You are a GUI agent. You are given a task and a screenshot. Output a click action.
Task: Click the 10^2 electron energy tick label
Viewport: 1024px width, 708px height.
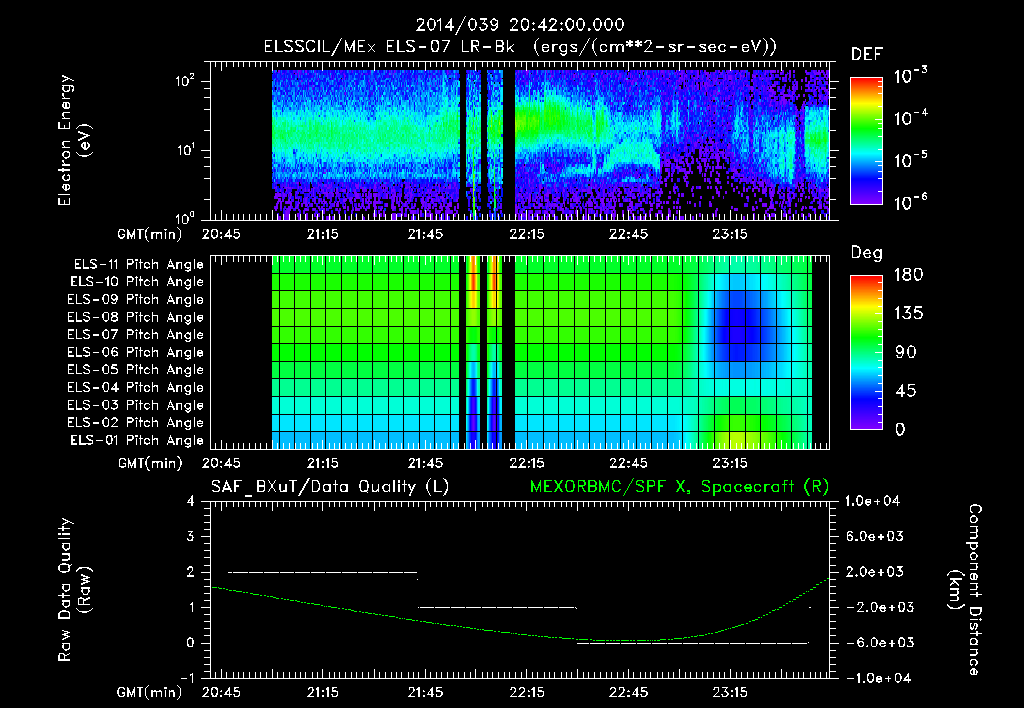pyautogui.click(x=185, y=81)
